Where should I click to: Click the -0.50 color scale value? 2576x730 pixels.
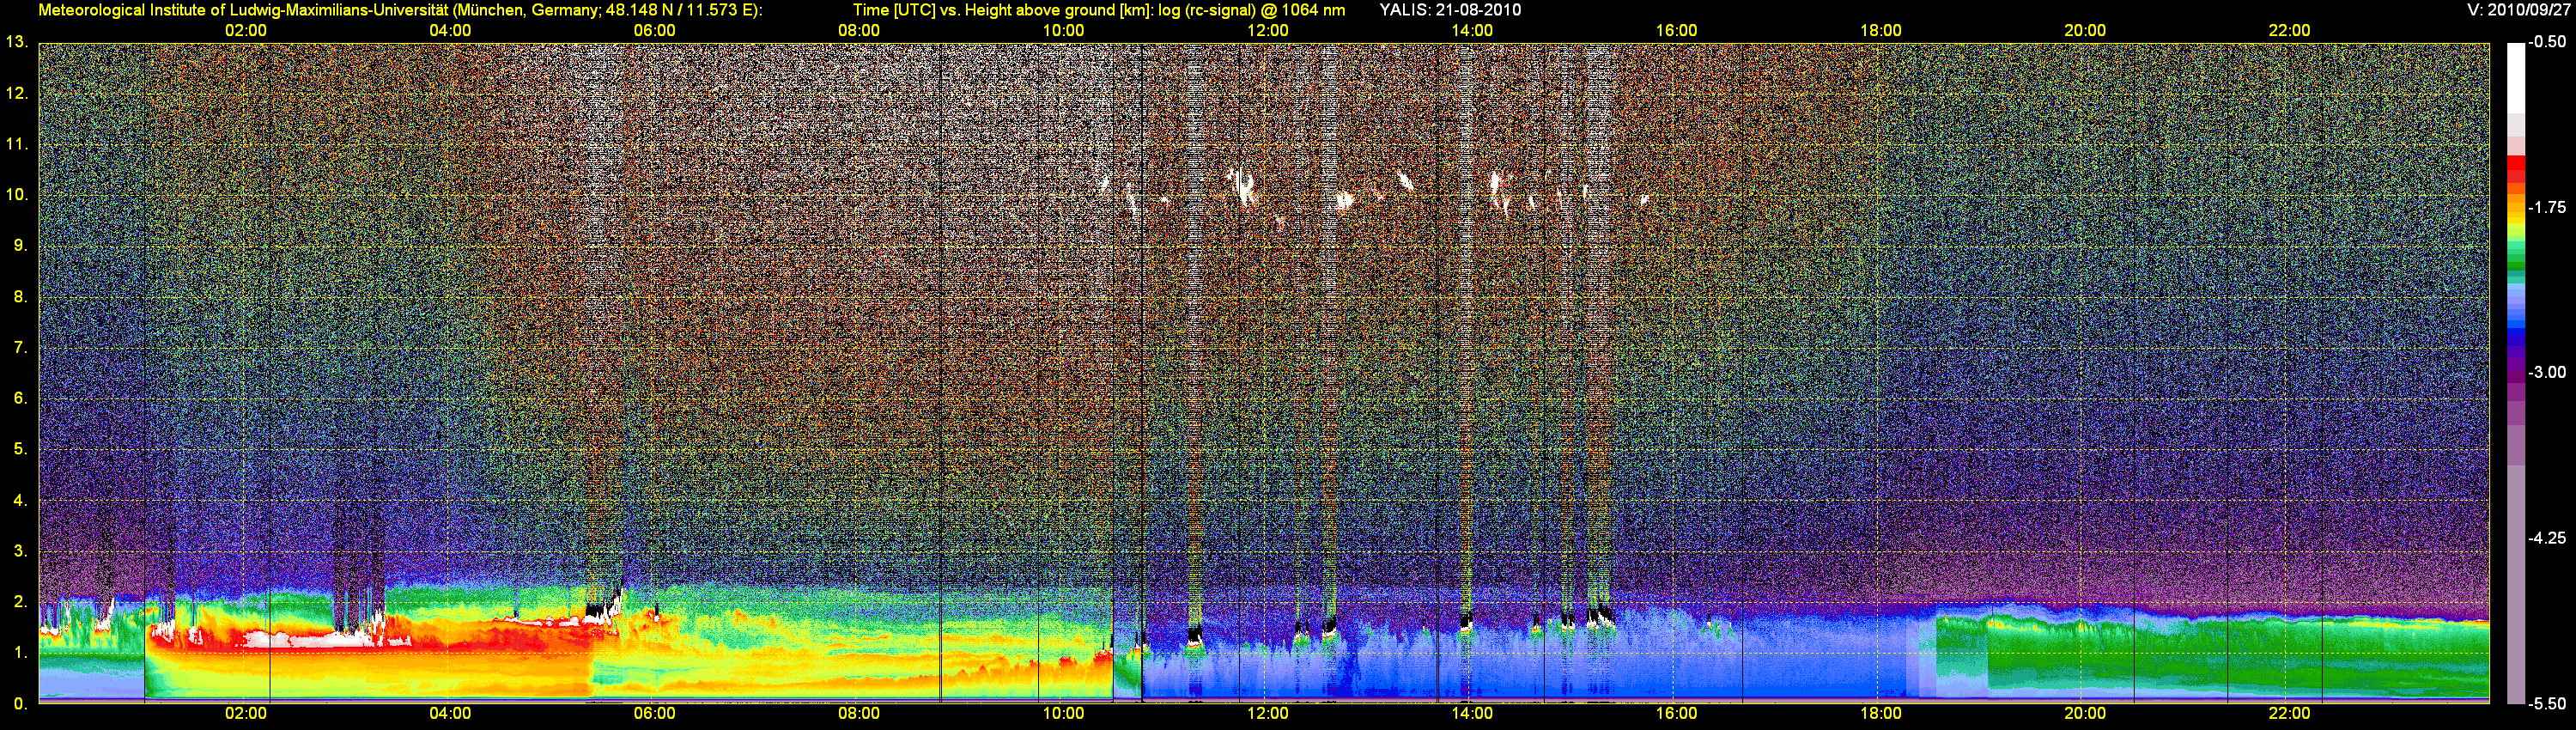click(x=2547, y=42)
